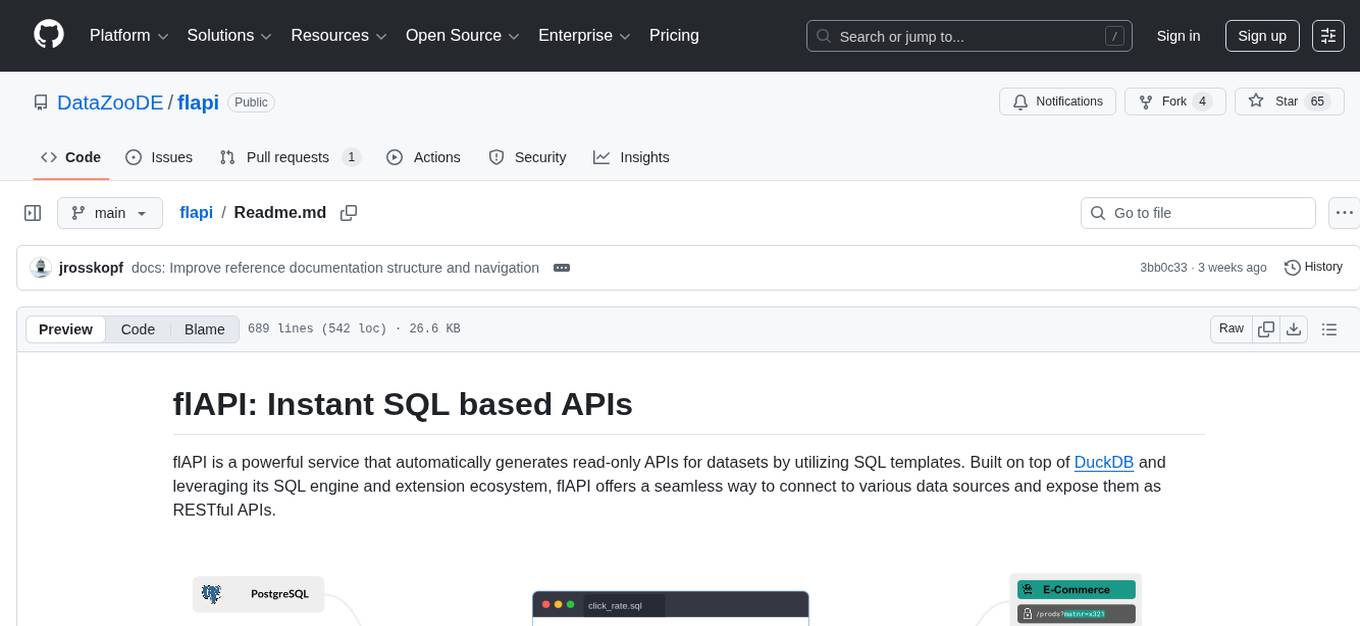Download the raw Readme file
This screenshot has width=1360, height=626.
click(x=1294, y=328)
